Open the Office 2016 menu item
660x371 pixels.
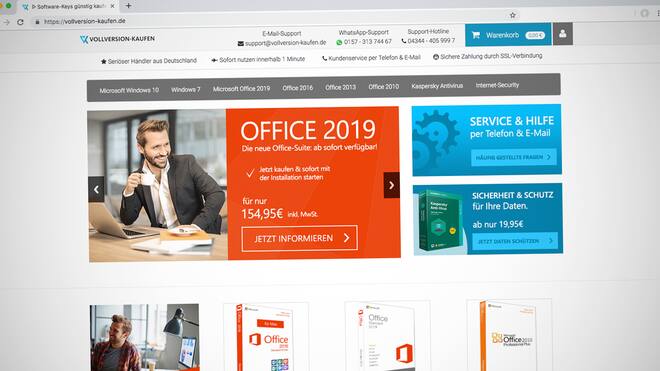point(298,88)
